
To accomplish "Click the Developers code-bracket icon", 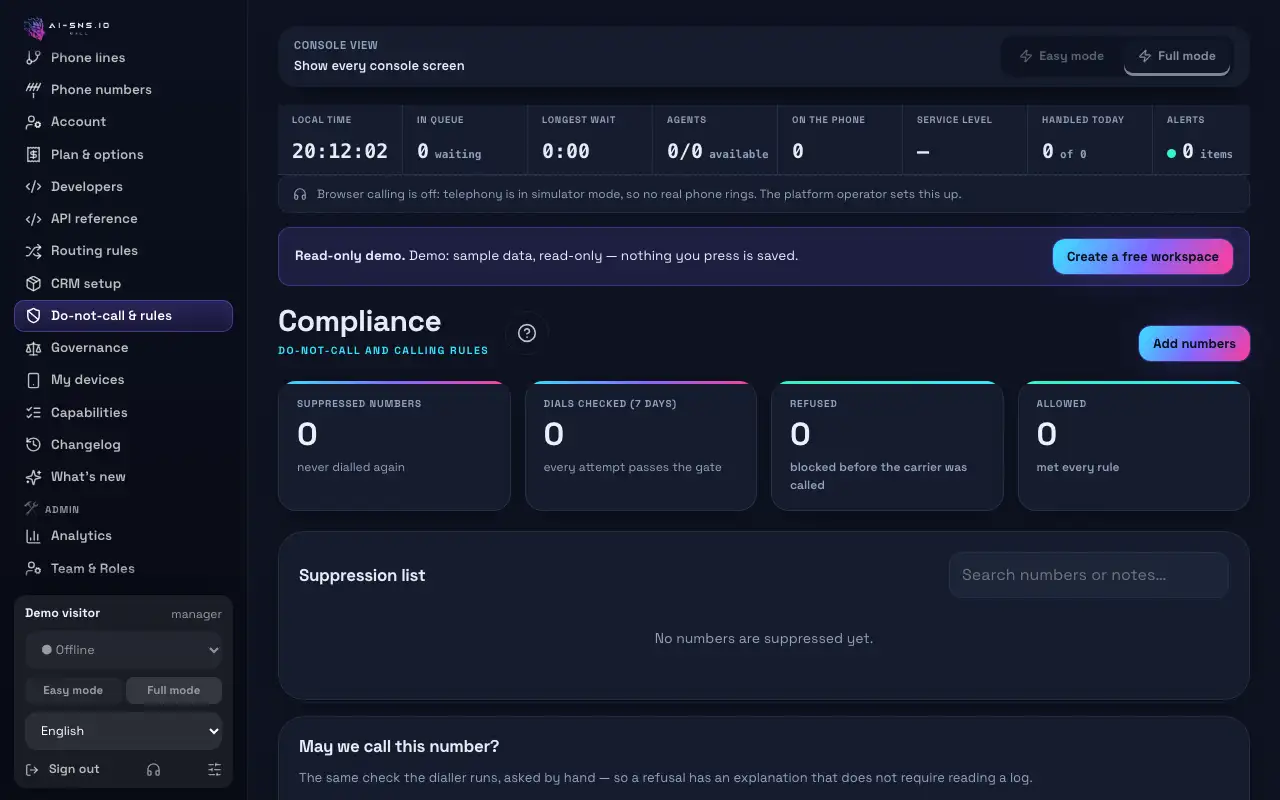I will [x=33, y=186].
